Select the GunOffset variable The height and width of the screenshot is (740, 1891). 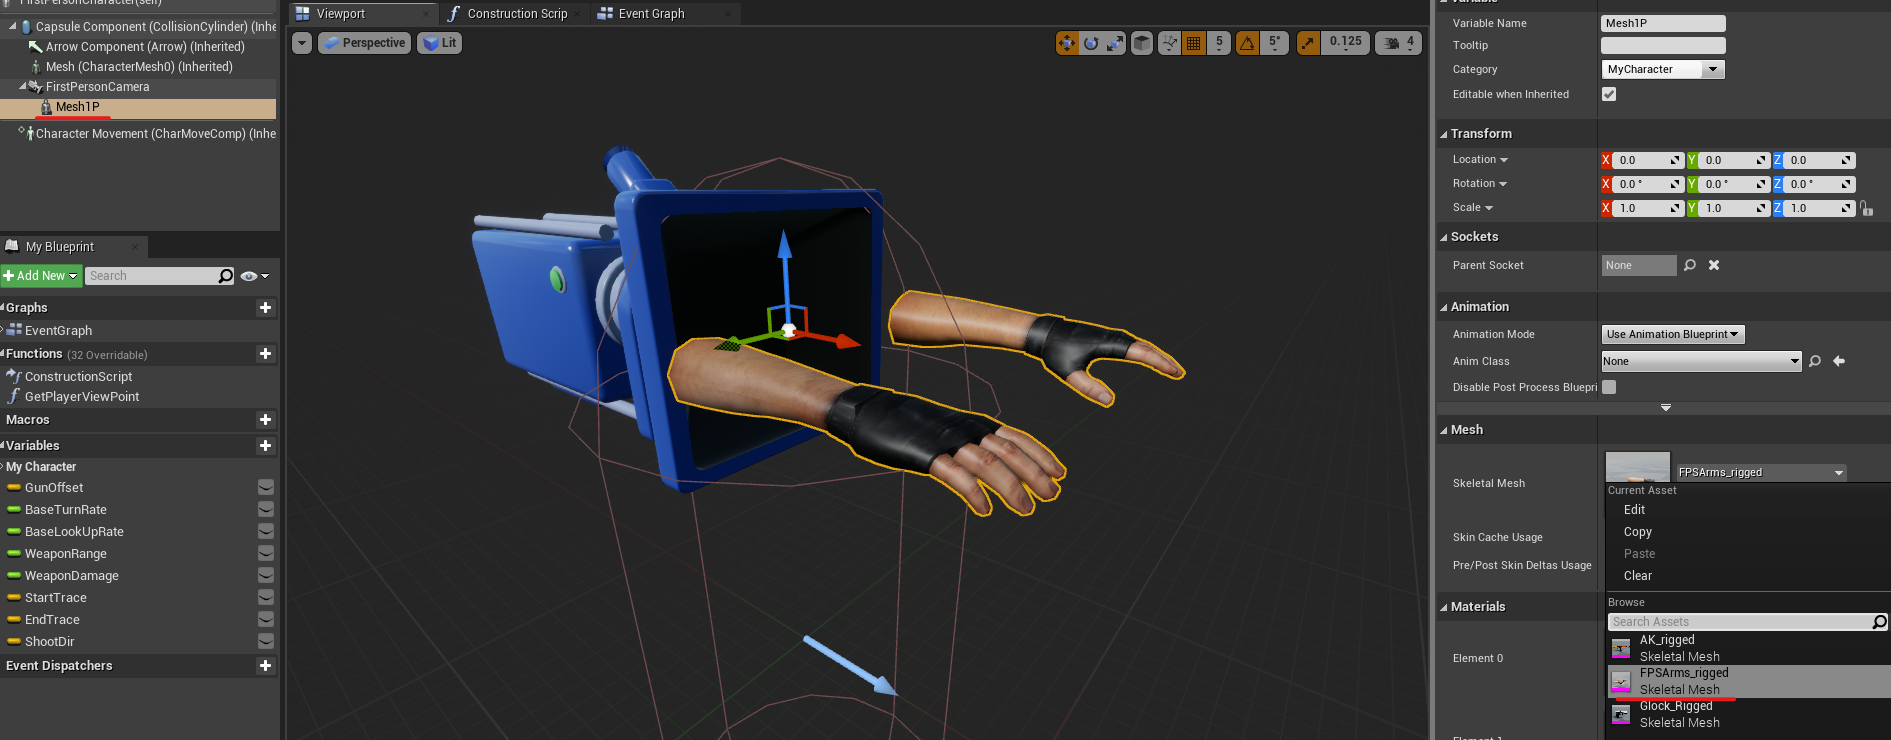pyautogui.click(x=54, y=488)
